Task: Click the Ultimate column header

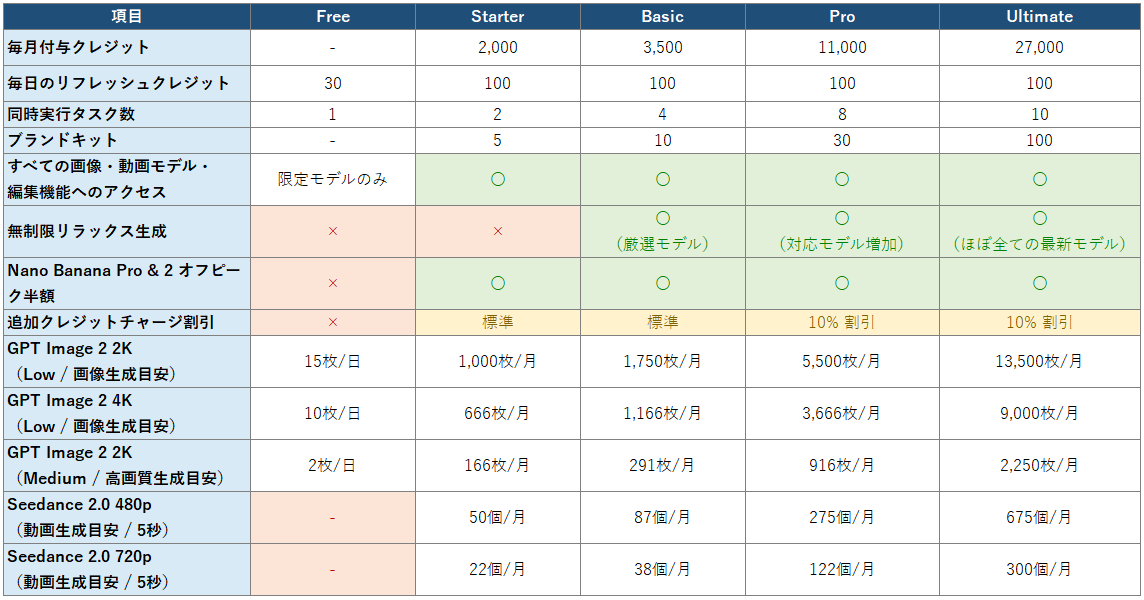Action: coord(1040,16)
